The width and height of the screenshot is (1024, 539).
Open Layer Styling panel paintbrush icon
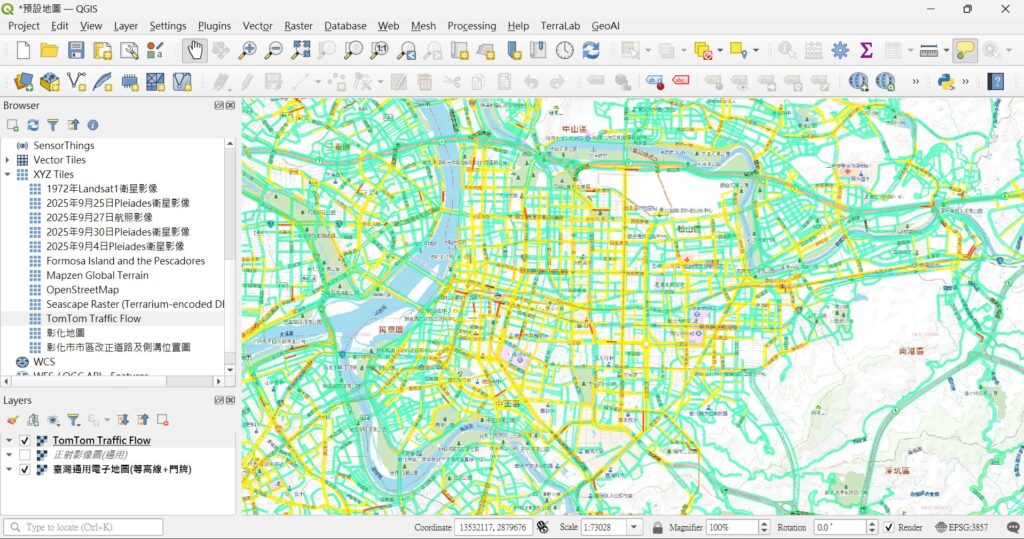12,420
